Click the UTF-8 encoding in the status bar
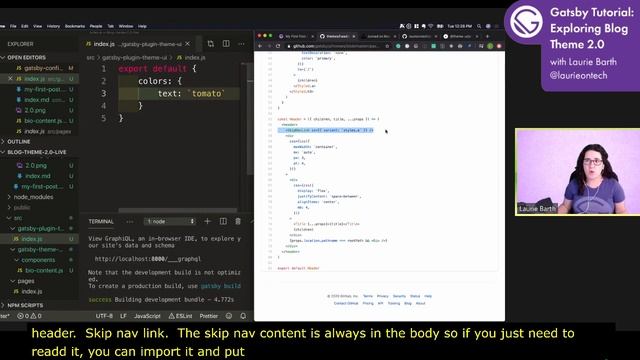Viewport: 640px width, 360px height. (104, 316)
